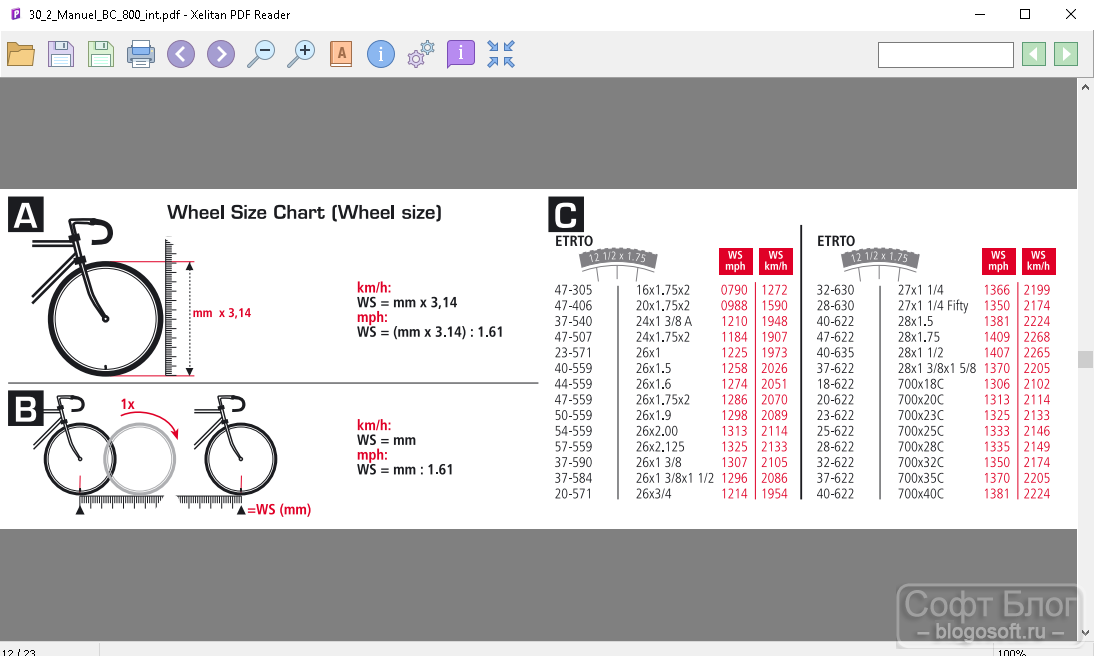The image size is (1094, 656).
Task: Click the red km/h value '1954'
Action: (774, 493)
